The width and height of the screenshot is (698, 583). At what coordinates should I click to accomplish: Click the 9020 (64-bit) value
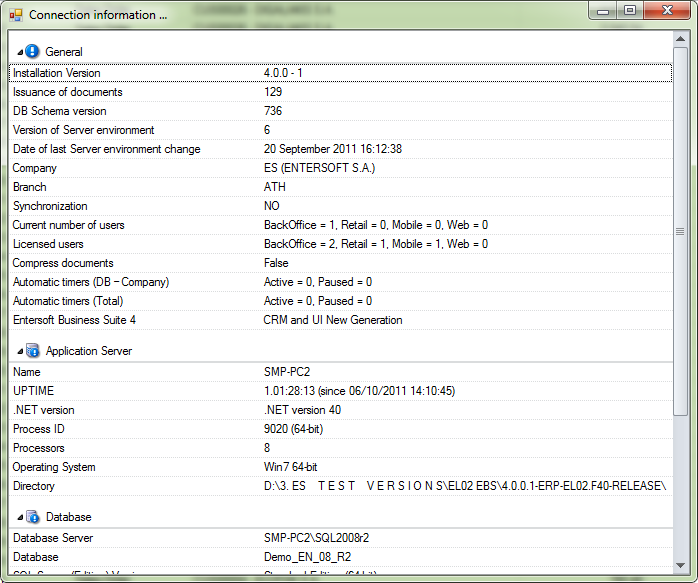click(x=293, y=429)
